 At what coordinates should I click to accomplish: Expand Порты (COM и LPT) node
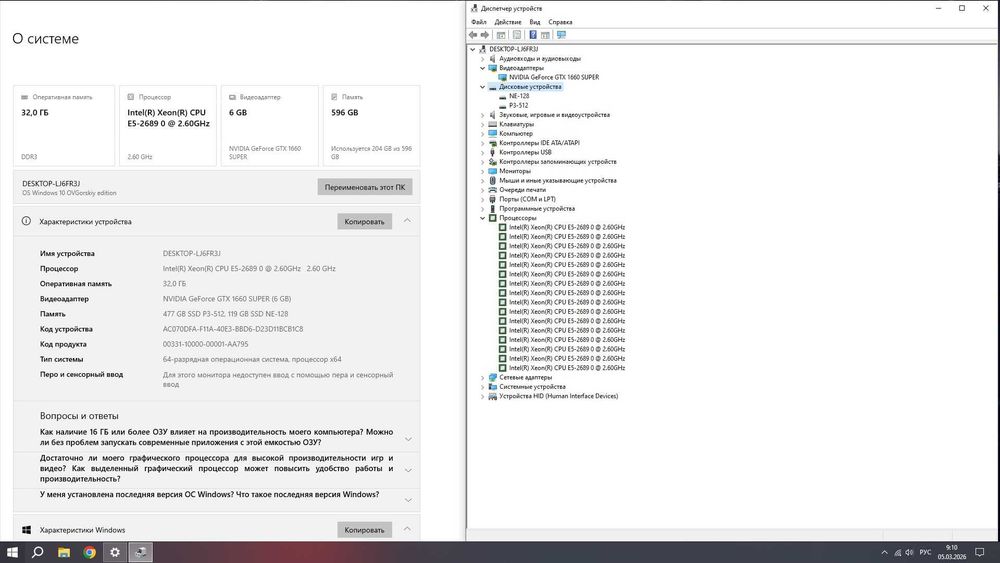coord(482,199)
